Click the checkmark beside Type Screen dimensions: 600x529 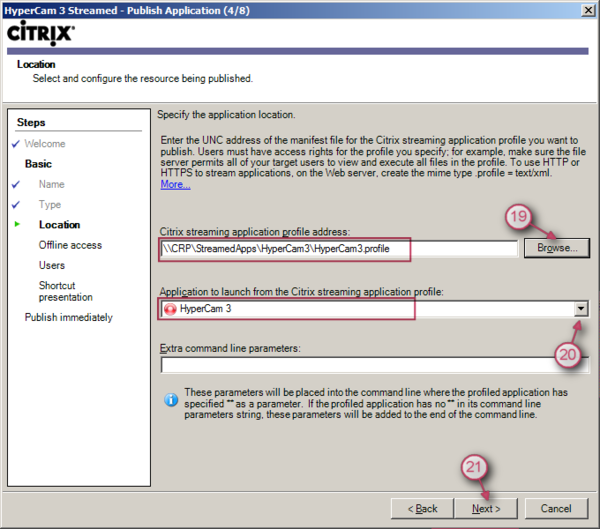tap(16, 205)
